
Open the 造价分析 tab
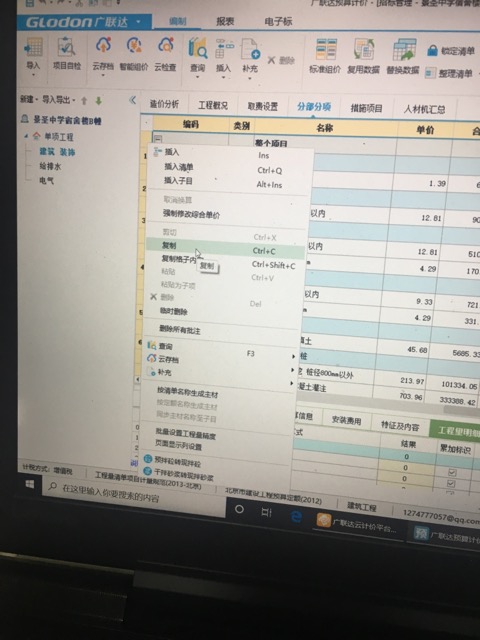click(x=164, y=104)
